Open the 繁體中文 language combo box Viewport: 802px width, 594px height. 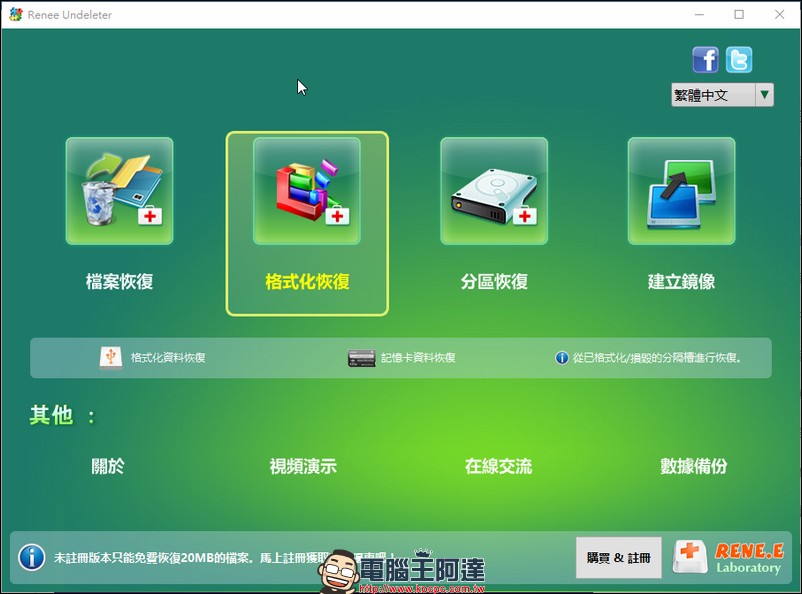722,95
